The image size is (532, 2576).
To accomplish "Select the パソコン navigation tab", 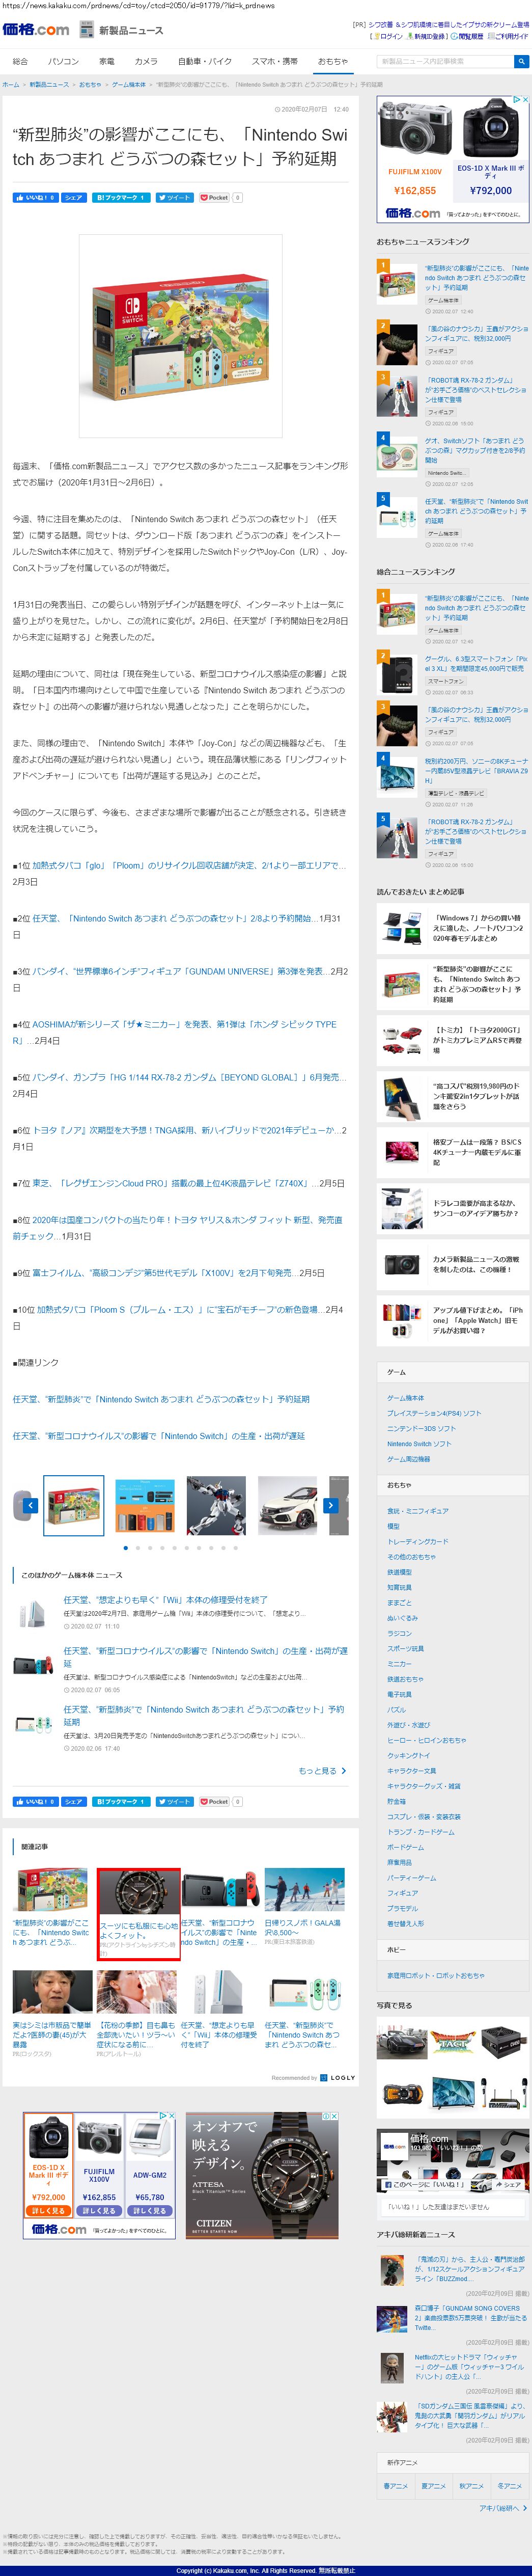I will [63, 62].
